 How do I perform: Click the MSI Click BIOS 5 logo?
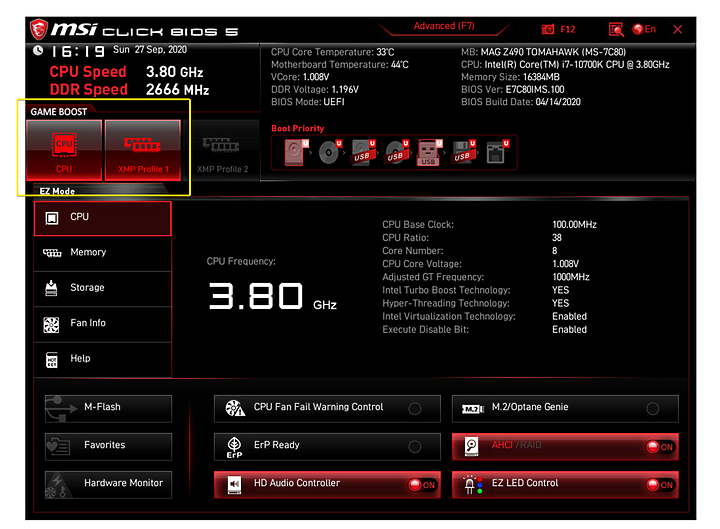[x=134, y=30]
